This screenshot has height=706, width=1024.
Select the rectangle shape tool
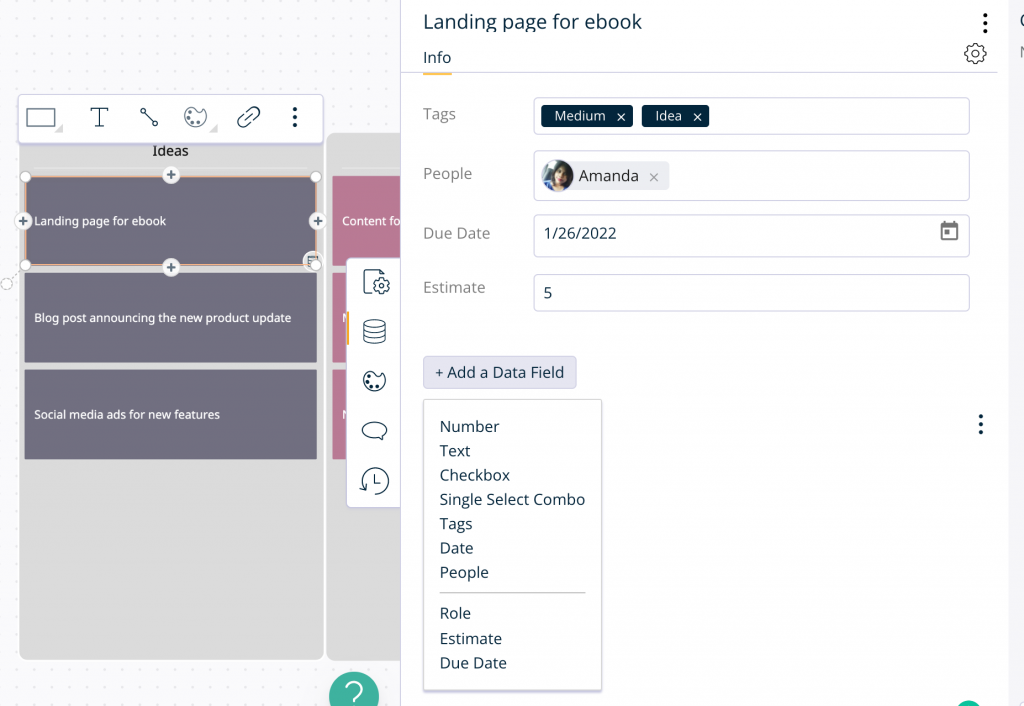click(x=41, y=118)
